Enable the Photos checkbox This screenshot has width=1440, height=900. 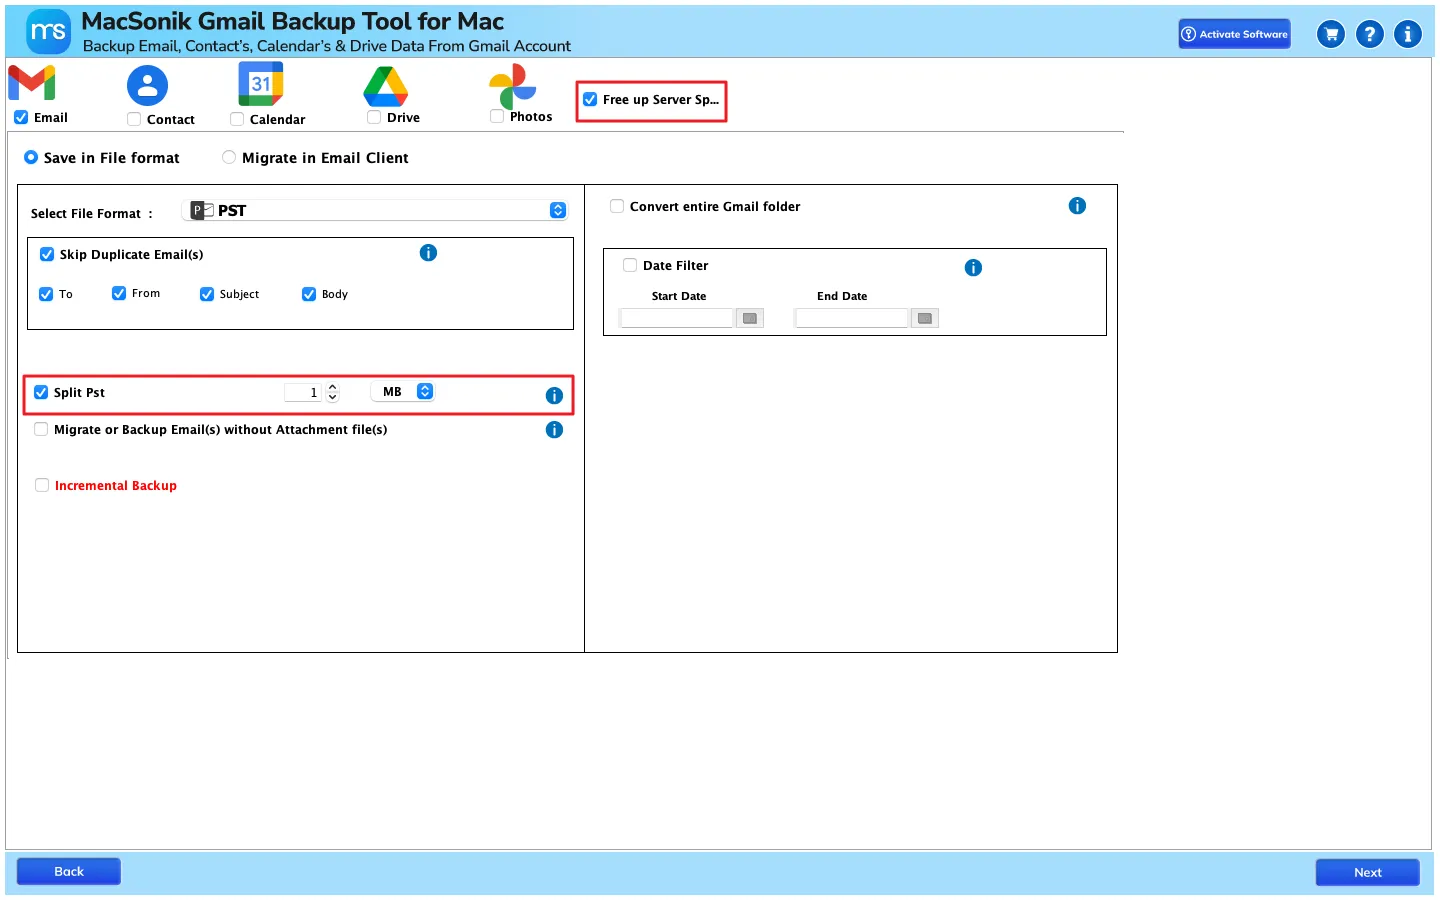pos(497,117)
